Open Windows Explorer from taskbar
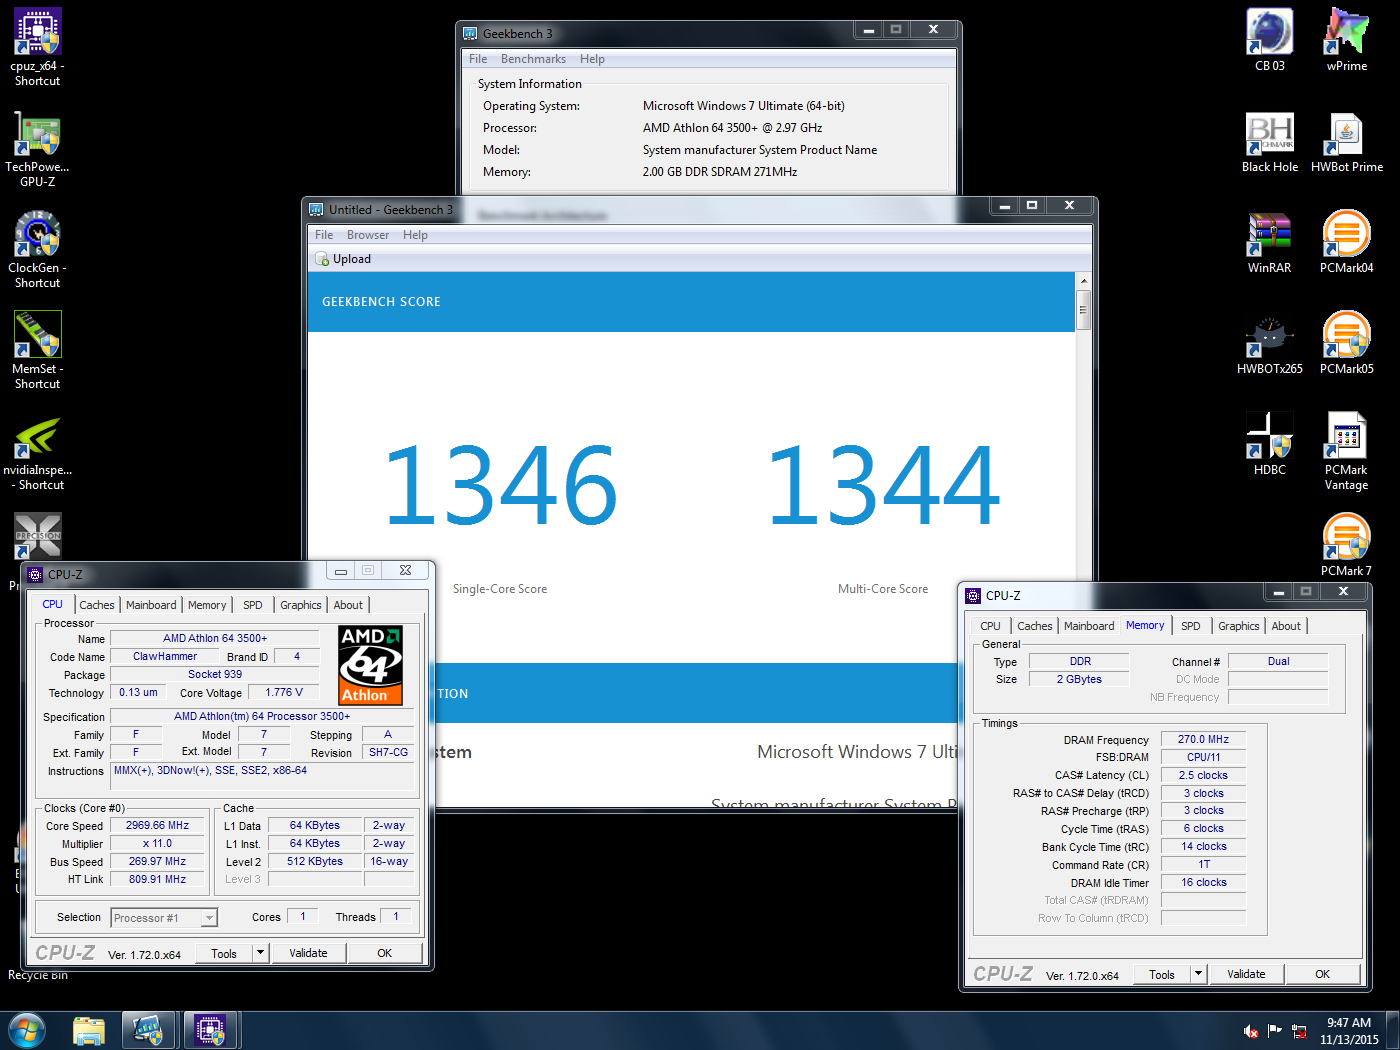Image resolution: width=1400 pixels, height=1050 pixels. (89, 1030)
